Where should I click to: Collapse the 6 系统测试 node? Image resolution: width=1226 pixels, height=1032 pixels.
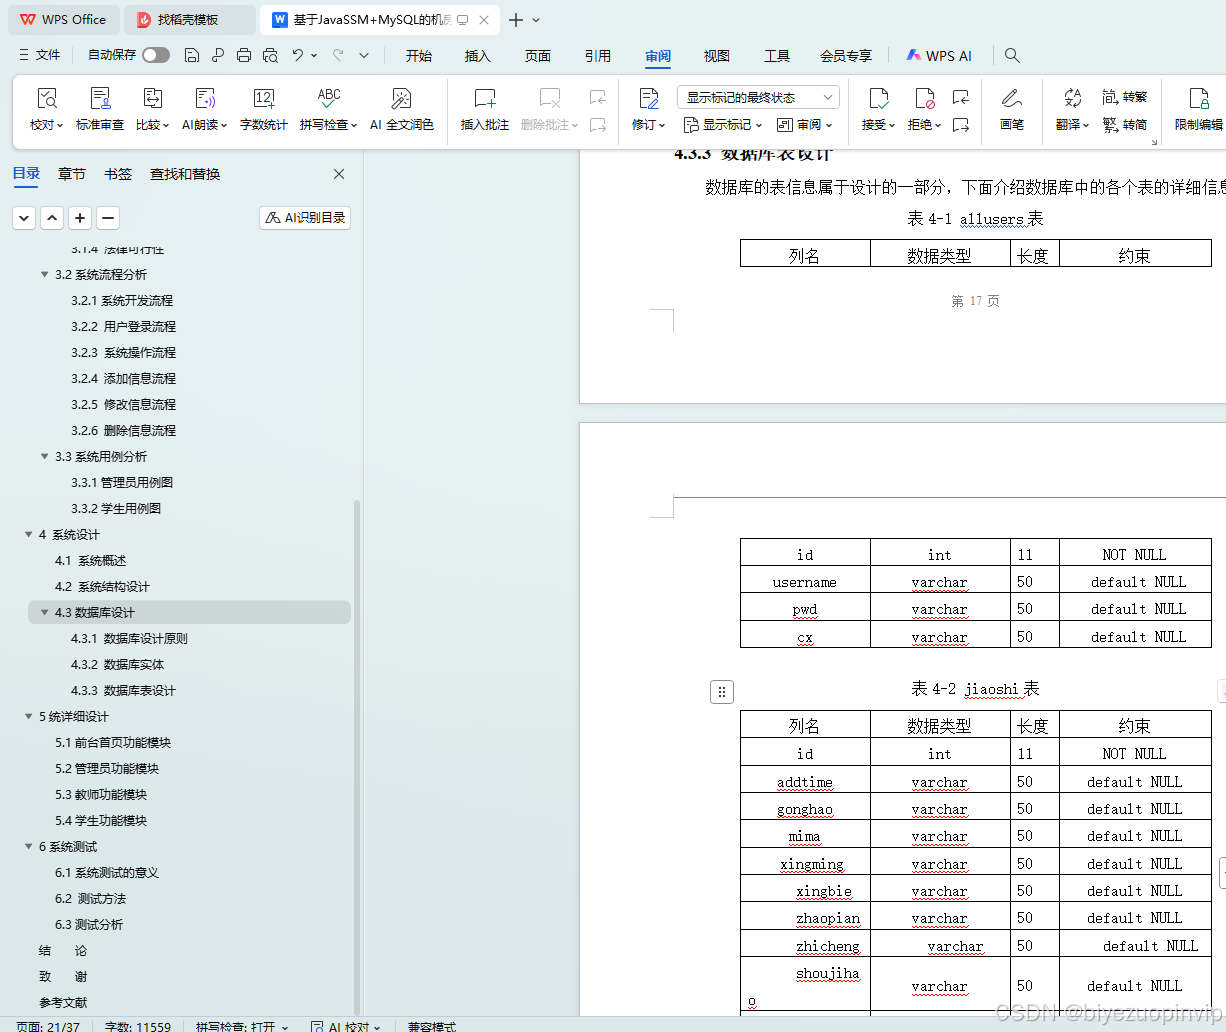point(28,846)
